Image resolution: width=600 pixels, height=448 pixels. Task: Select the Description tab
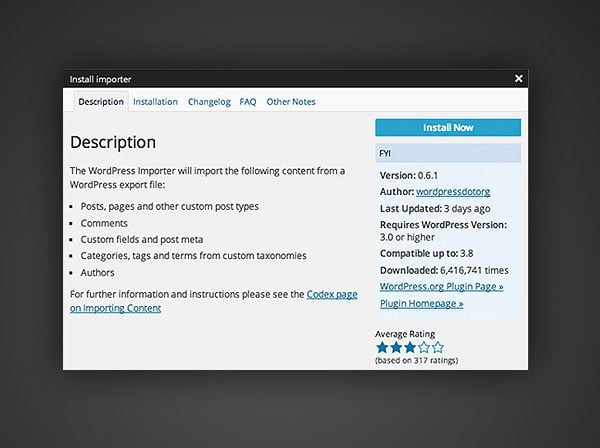pos(101,102)
